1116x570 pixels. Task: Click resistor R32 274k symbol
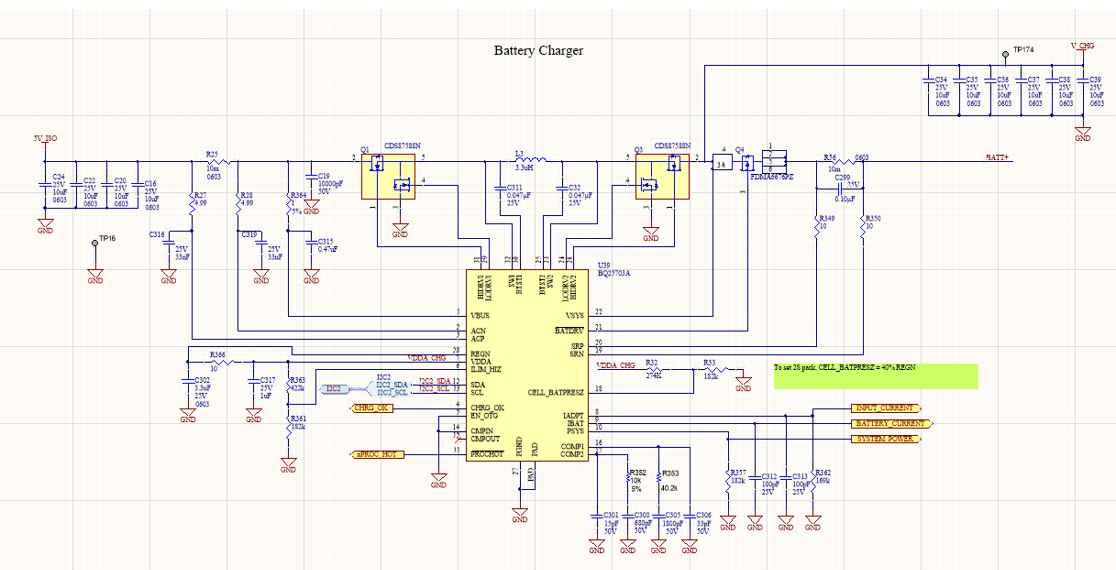tap(655, 369)
